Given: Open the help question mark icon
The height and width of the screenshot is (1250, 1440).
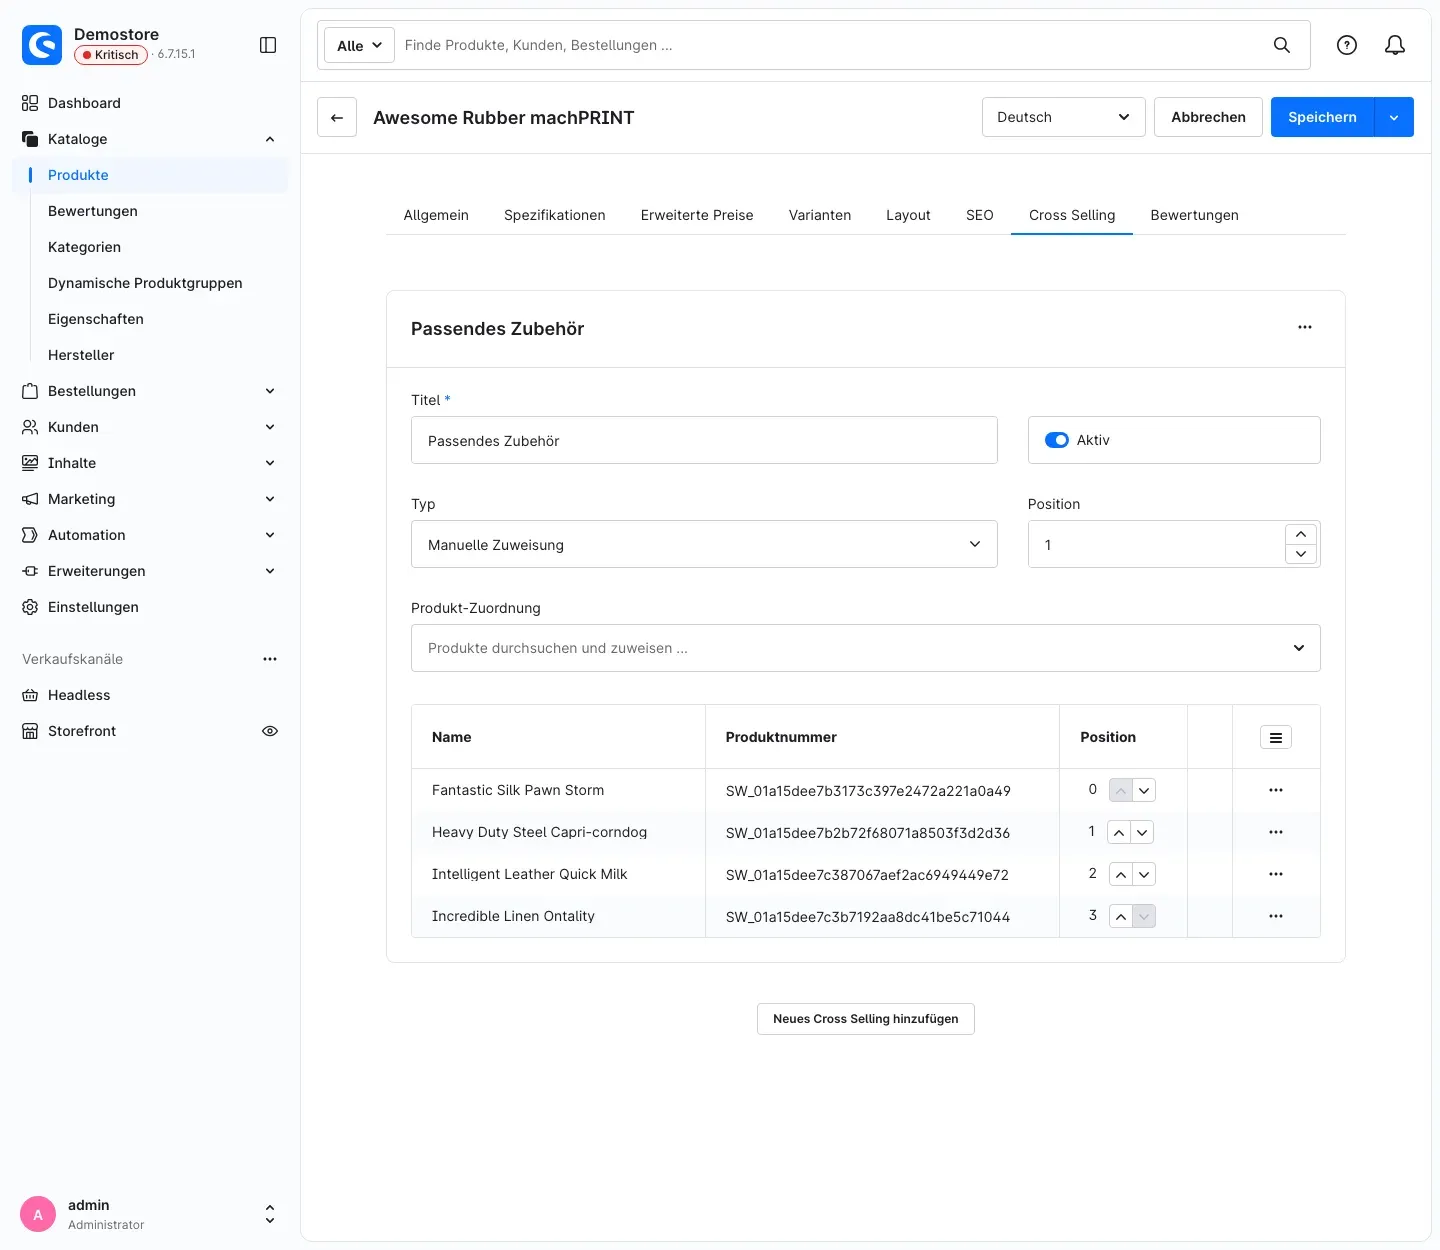Looking at the screenshot, I should tap(1347, 45).
